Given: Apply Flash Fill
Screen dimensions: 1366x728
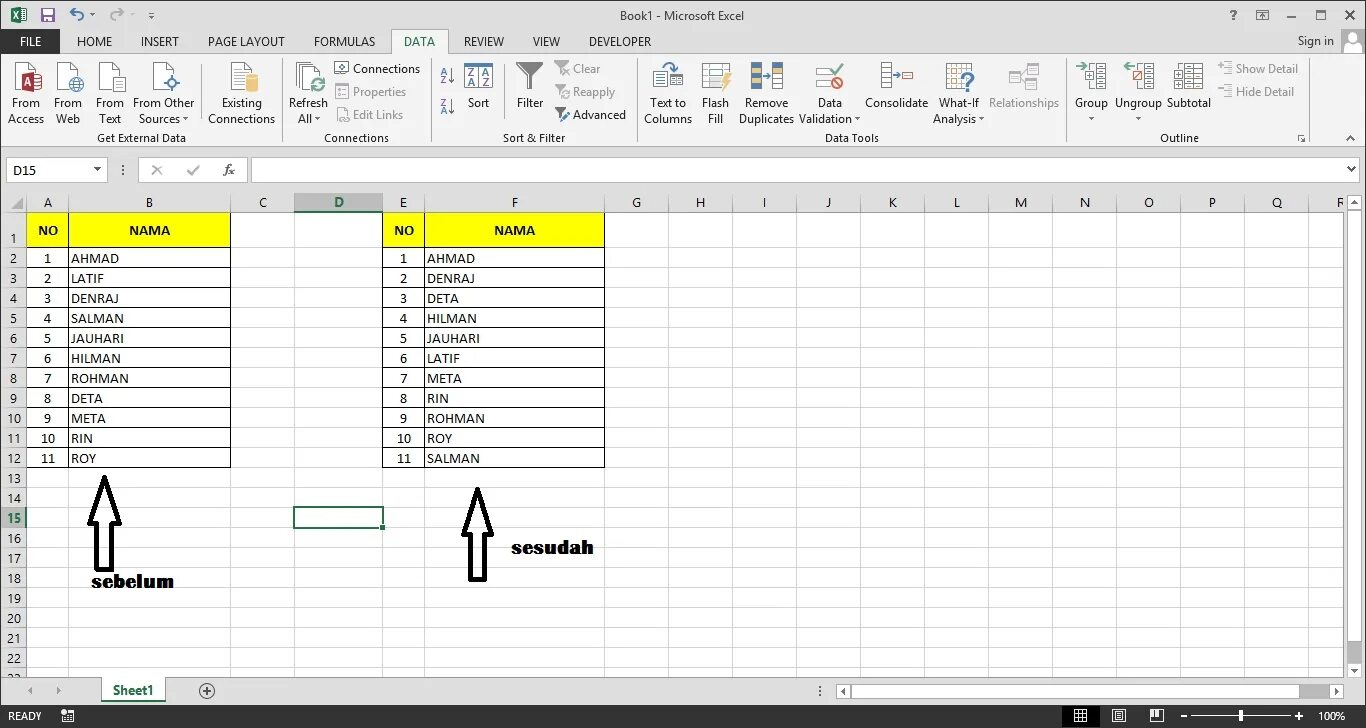Looking at the screenshot, I should click(715, 93).
